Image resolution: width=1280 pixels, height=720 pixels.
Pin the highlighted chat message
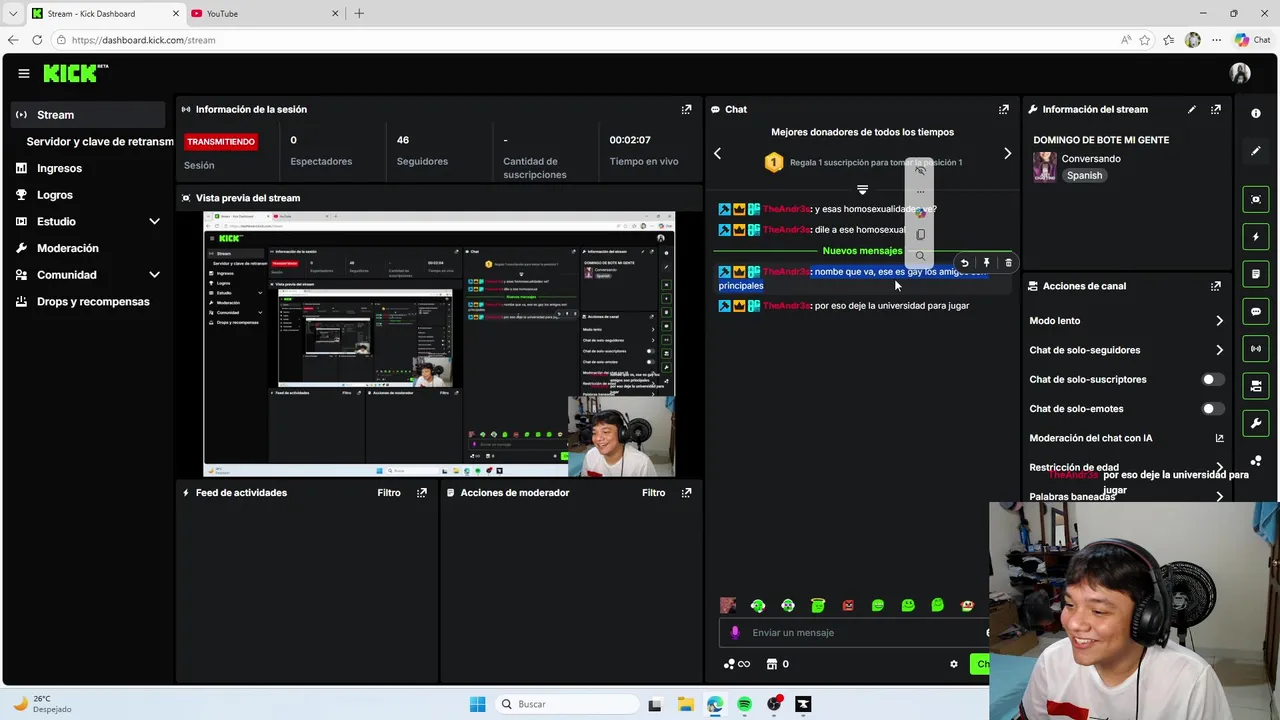coord(986,263)
